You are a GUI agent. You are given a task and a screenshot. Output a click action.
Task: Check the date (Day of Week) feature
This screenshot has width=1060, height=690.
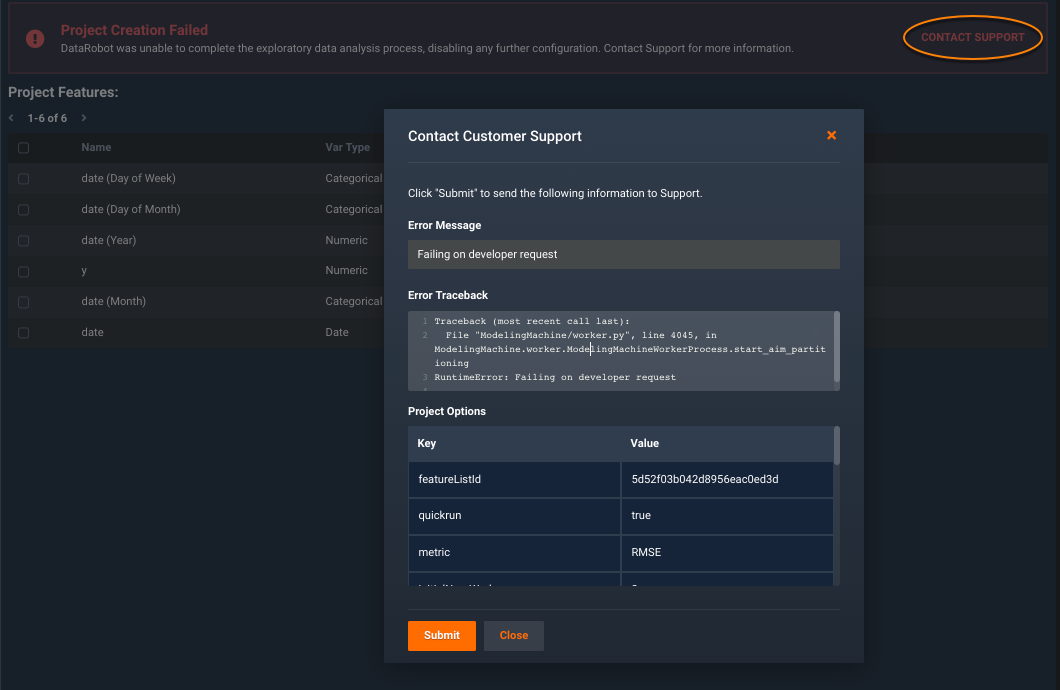pos(23,179)
